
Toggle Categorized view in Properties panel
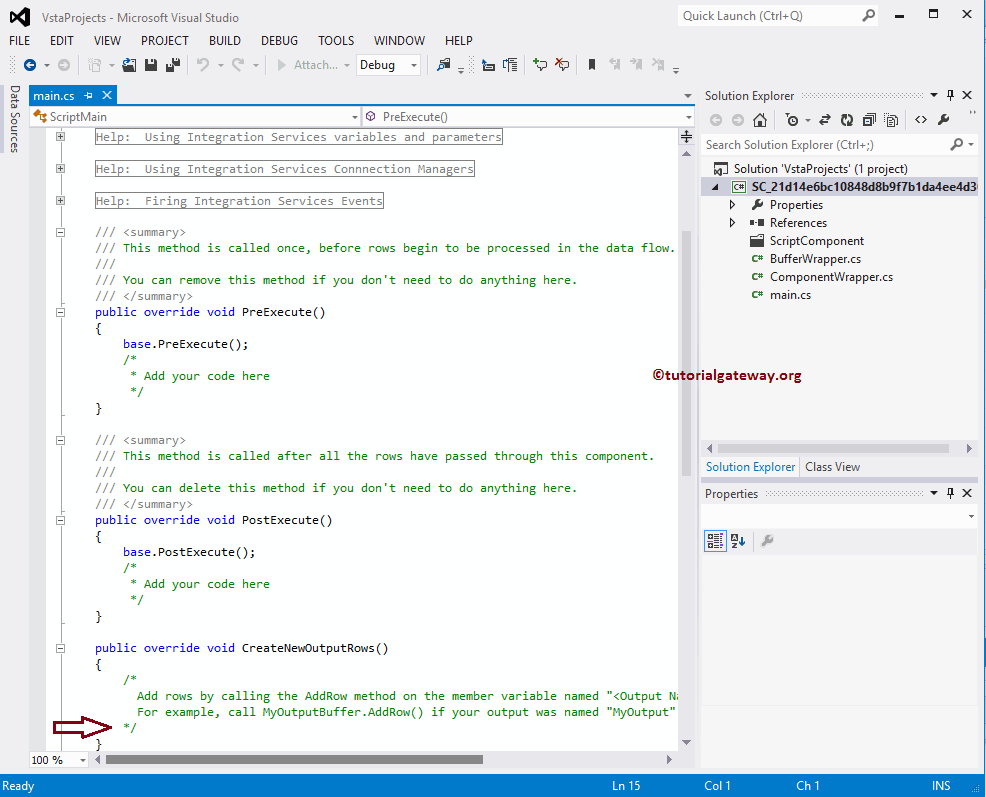(714, 541)
